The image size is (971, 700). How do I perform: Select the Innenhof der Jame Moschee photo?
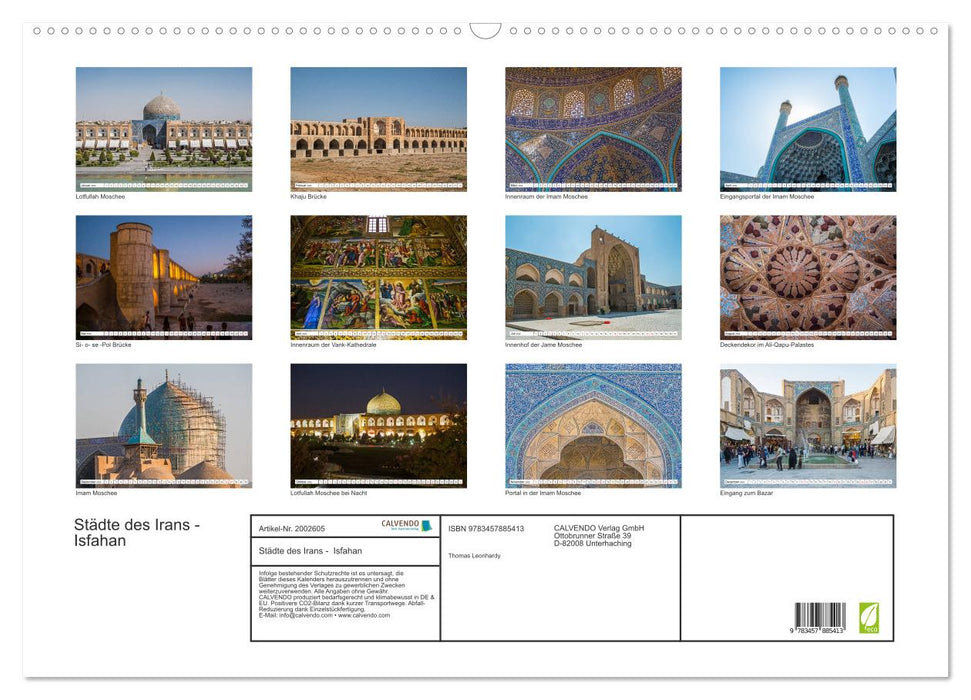pos(593,275)
